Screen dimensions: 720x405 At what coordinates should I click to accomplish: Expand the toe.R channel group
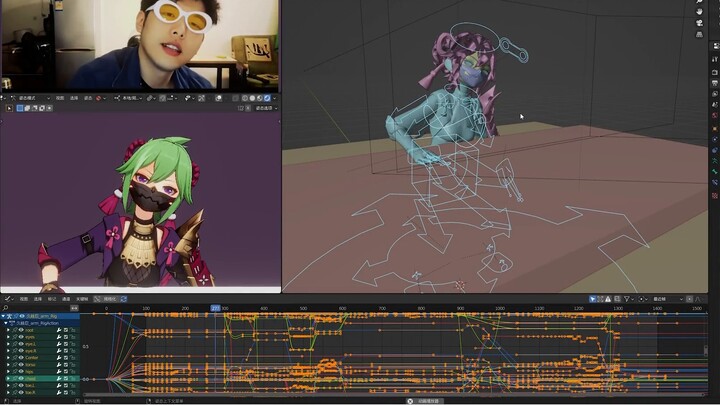(8, 392)
